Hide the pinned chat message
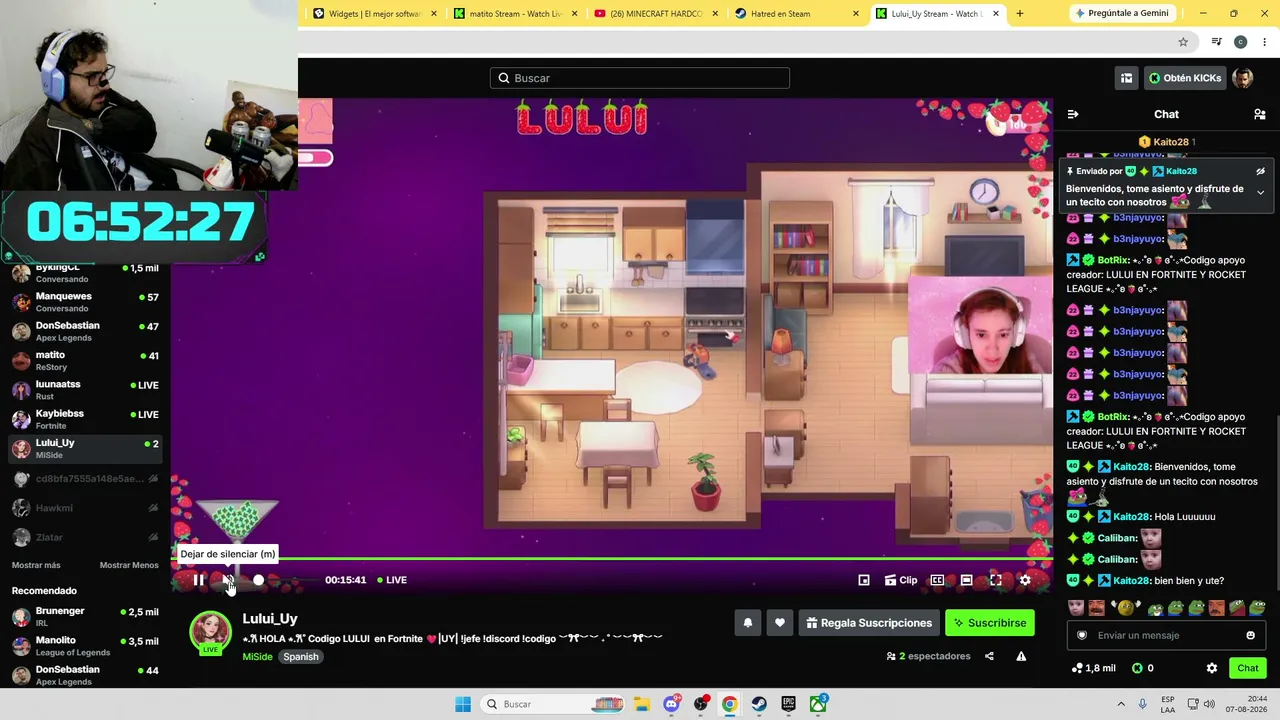The width and height of the screenshot is (1280, 720). [x=1260, y=171]
